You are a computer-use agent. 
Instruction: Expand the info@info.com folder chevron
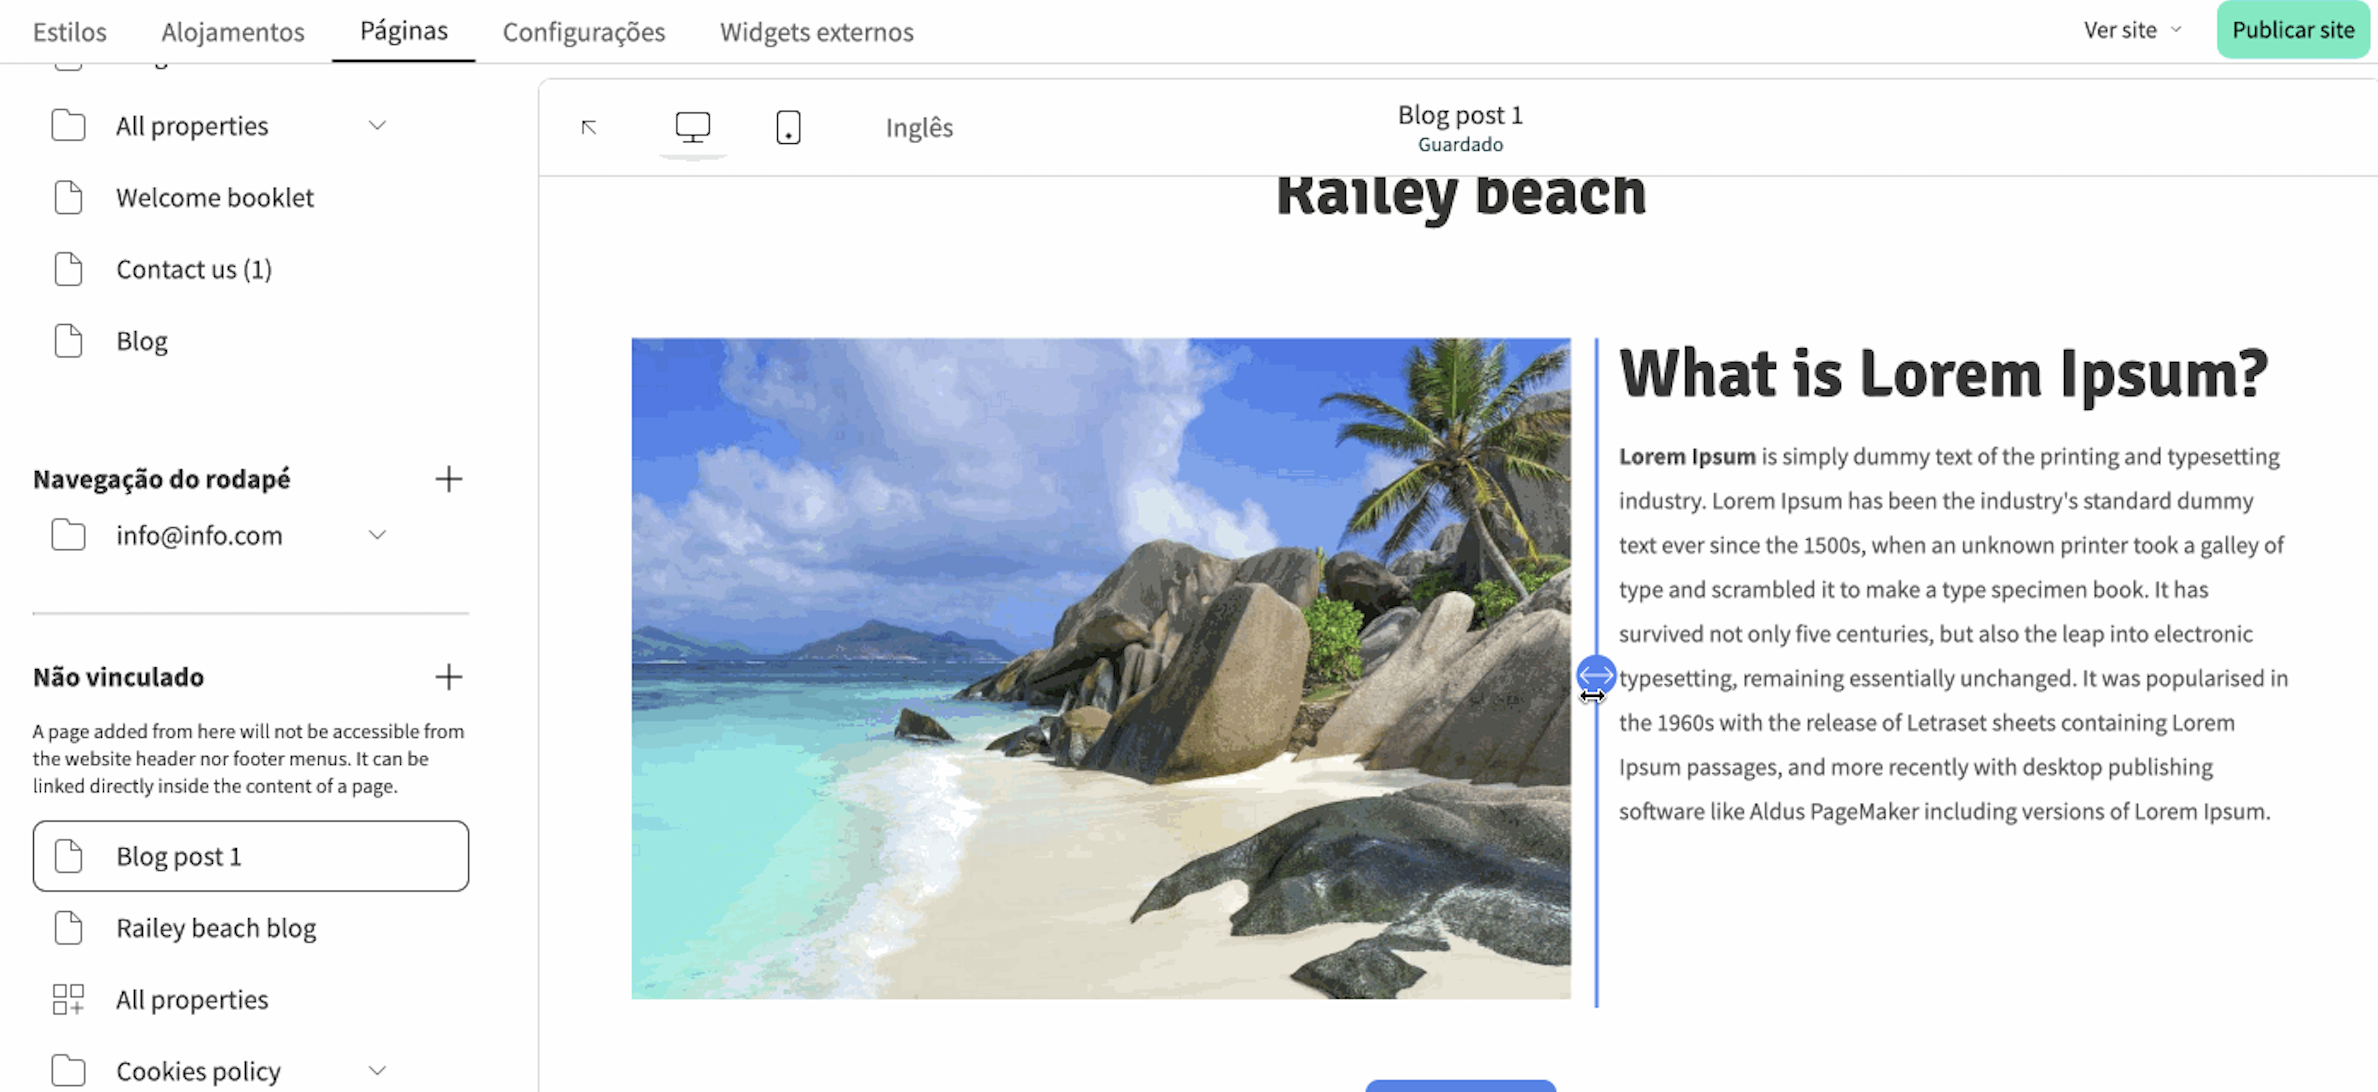[377, 536]
